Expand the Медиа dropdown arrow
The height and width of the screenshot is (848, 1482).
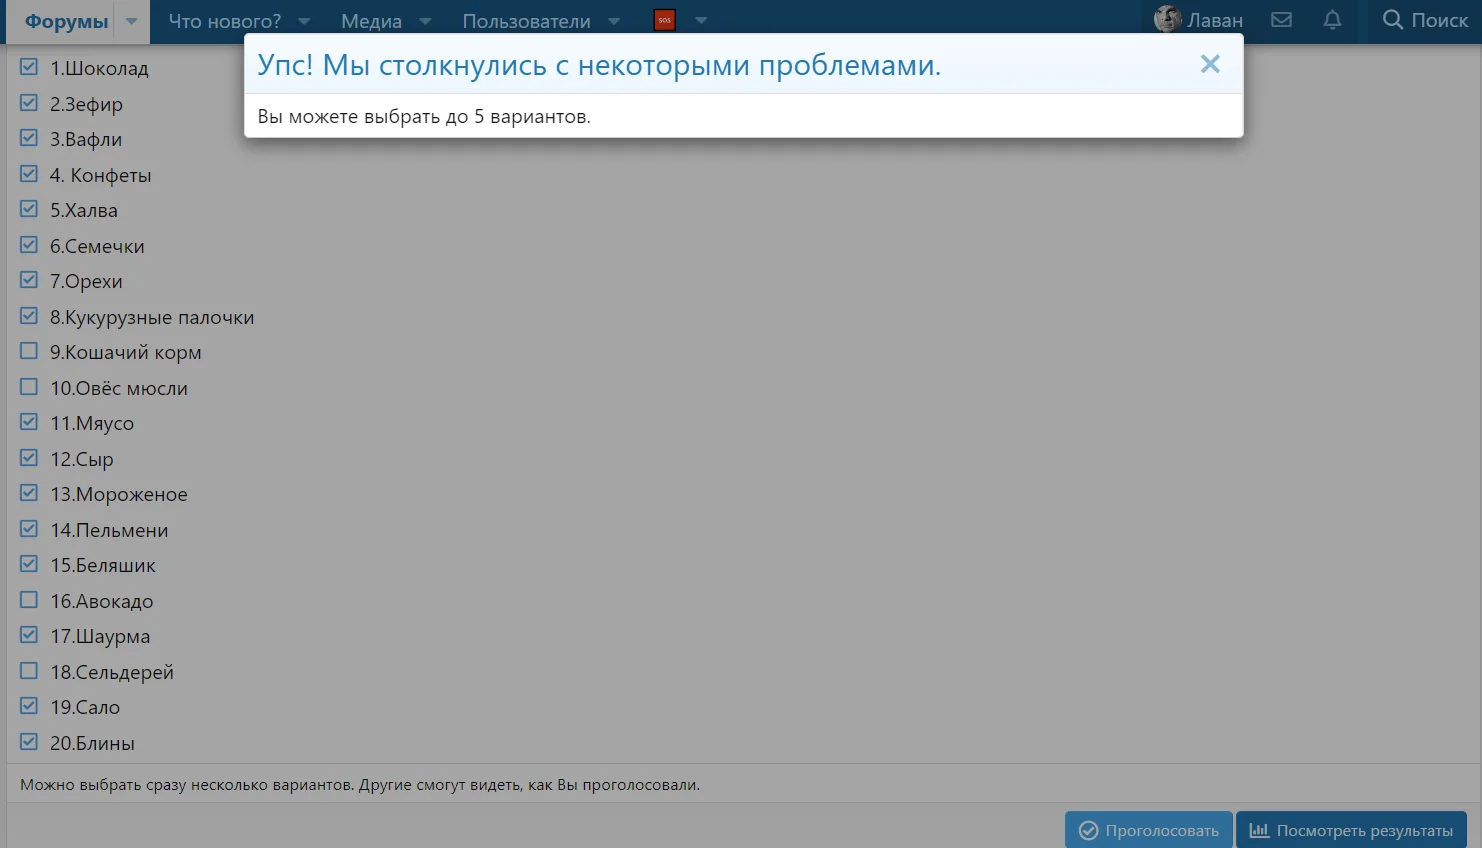pyautogui.click(x=425, y=21)
